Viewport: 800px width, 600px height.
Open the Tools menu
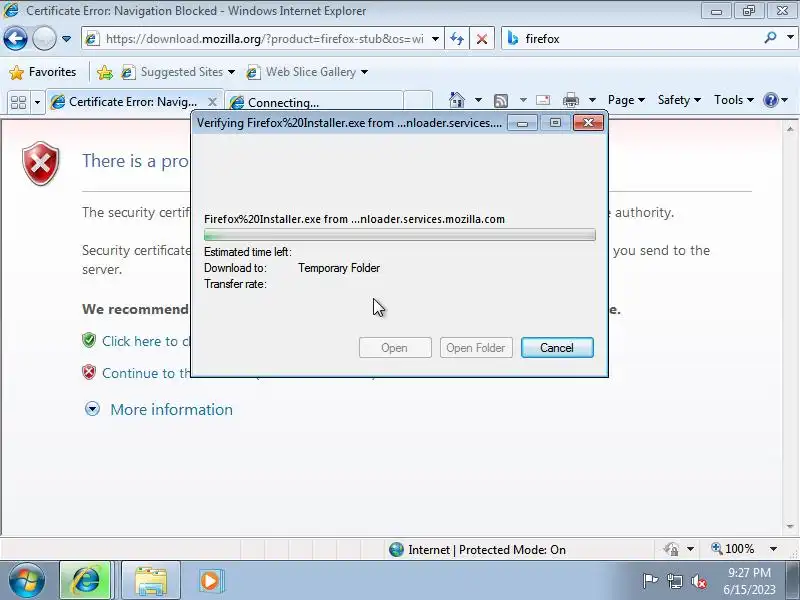pyautogui.click(x=734, y=100)
